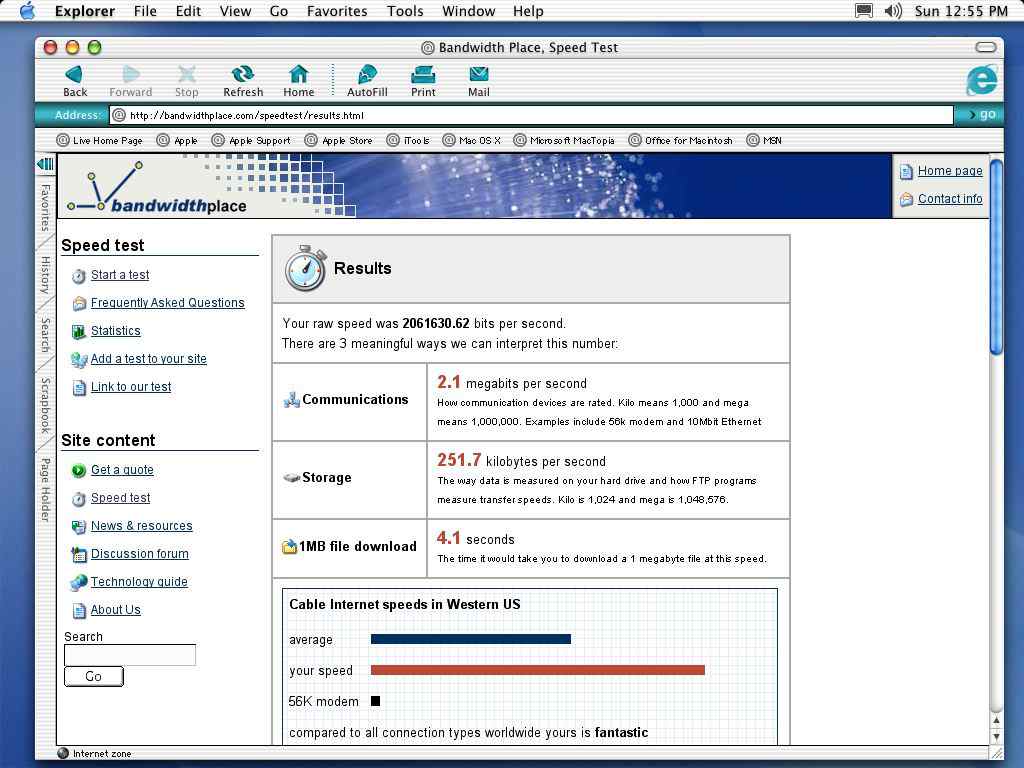
Task: Click the scroll down arrow
Action: tap(997, 737)
